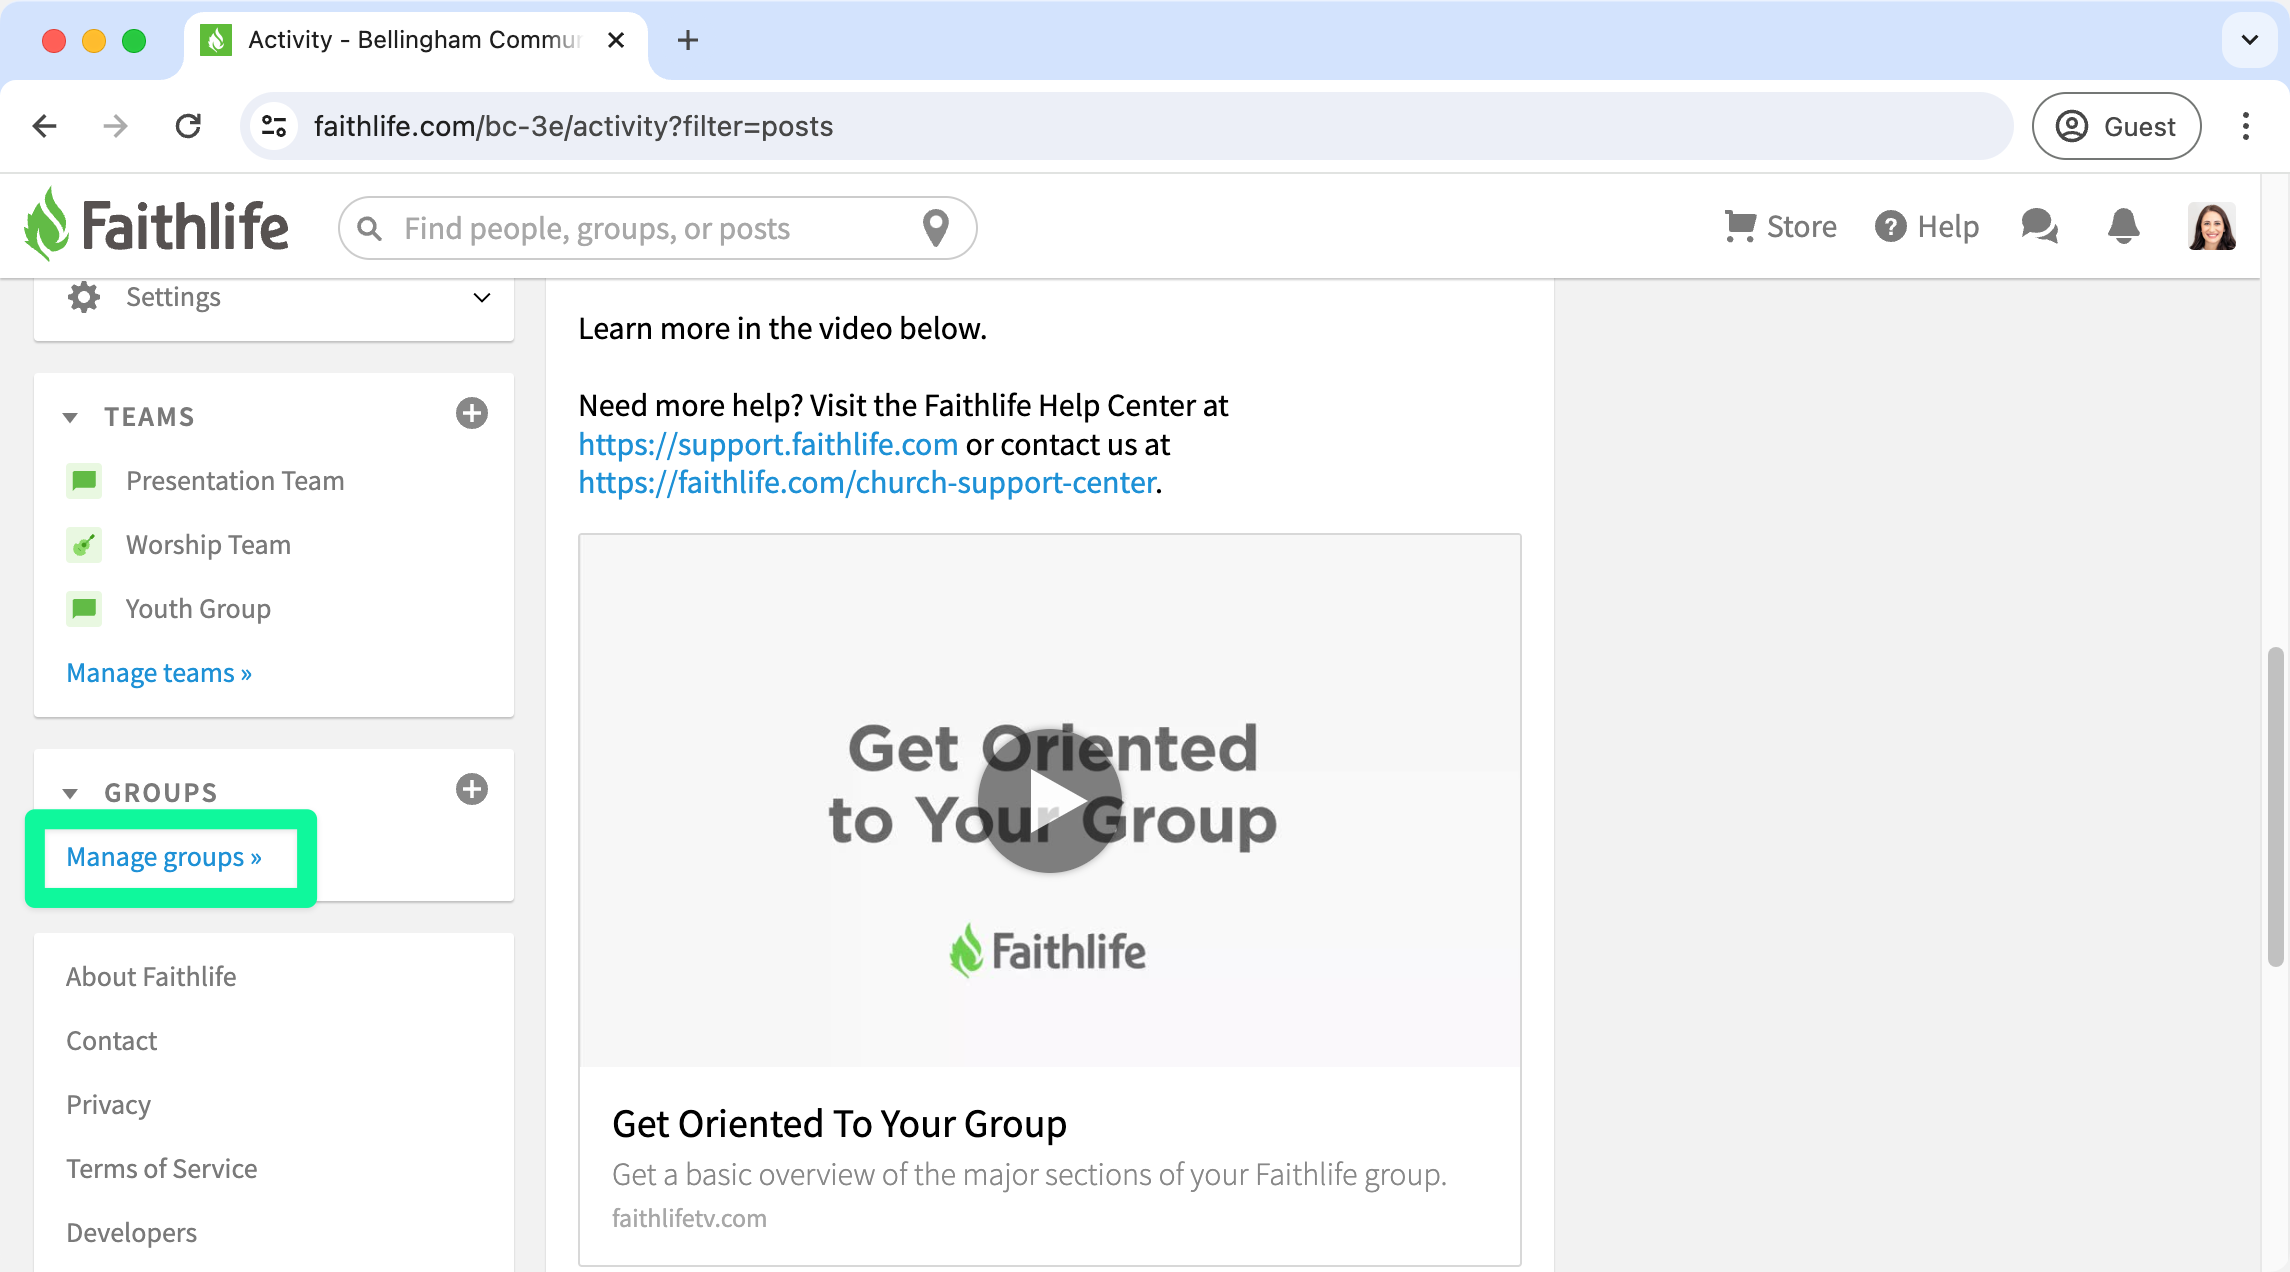Open the Store cart icon
The image size is (2290, 1272).
coord(1740,227)
